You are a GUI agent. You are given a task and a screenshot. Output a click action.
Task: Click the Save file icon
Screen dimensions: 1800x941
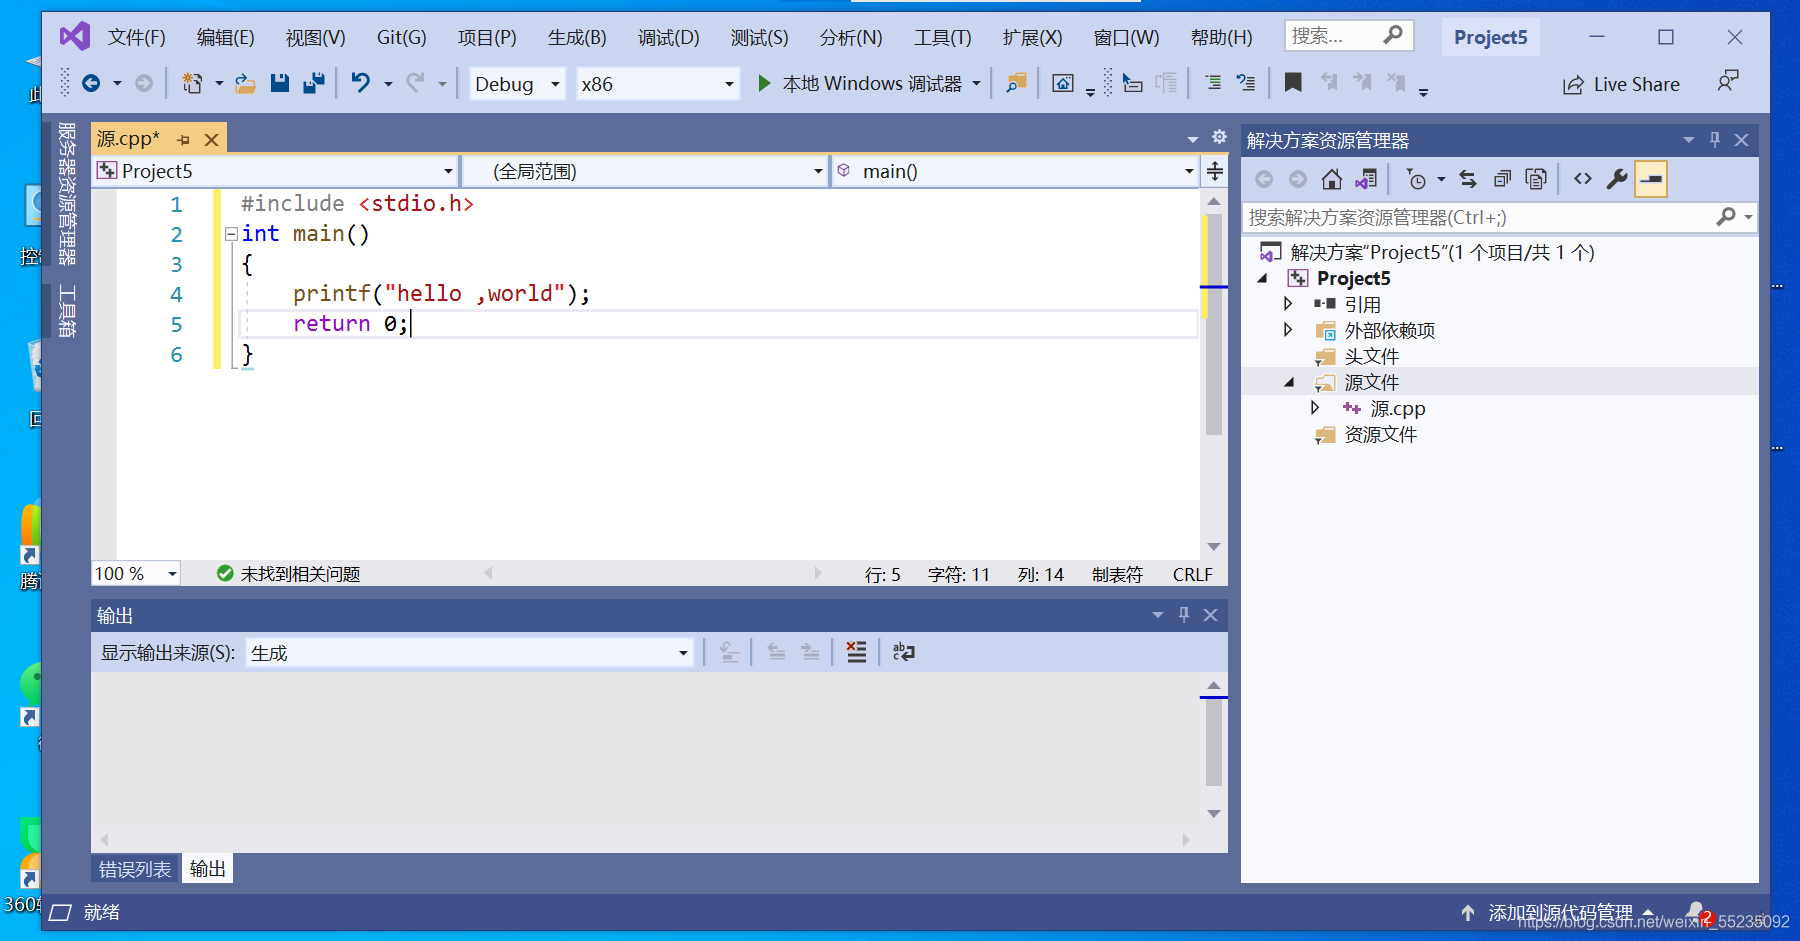tap(280, 83)
